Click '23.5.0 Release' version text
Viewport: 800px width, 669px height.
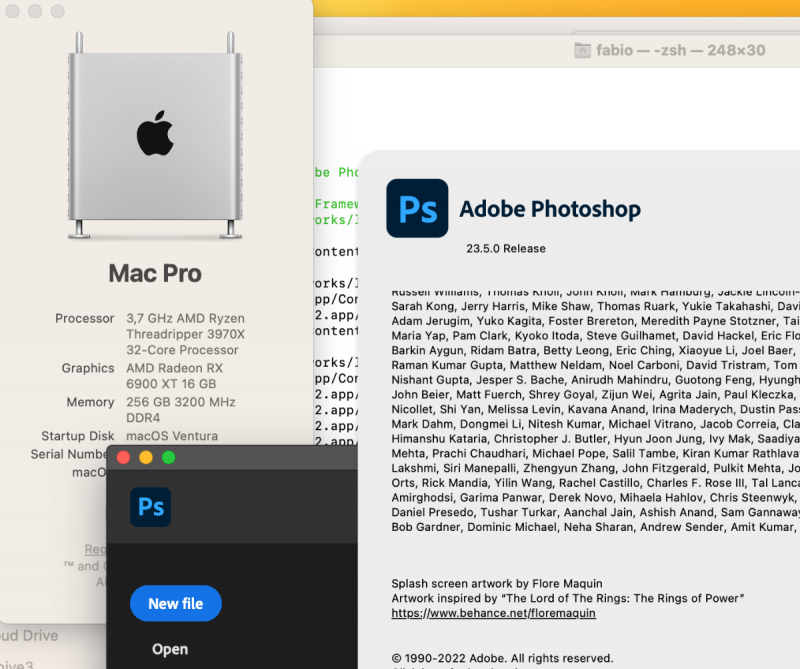[506, 249]
